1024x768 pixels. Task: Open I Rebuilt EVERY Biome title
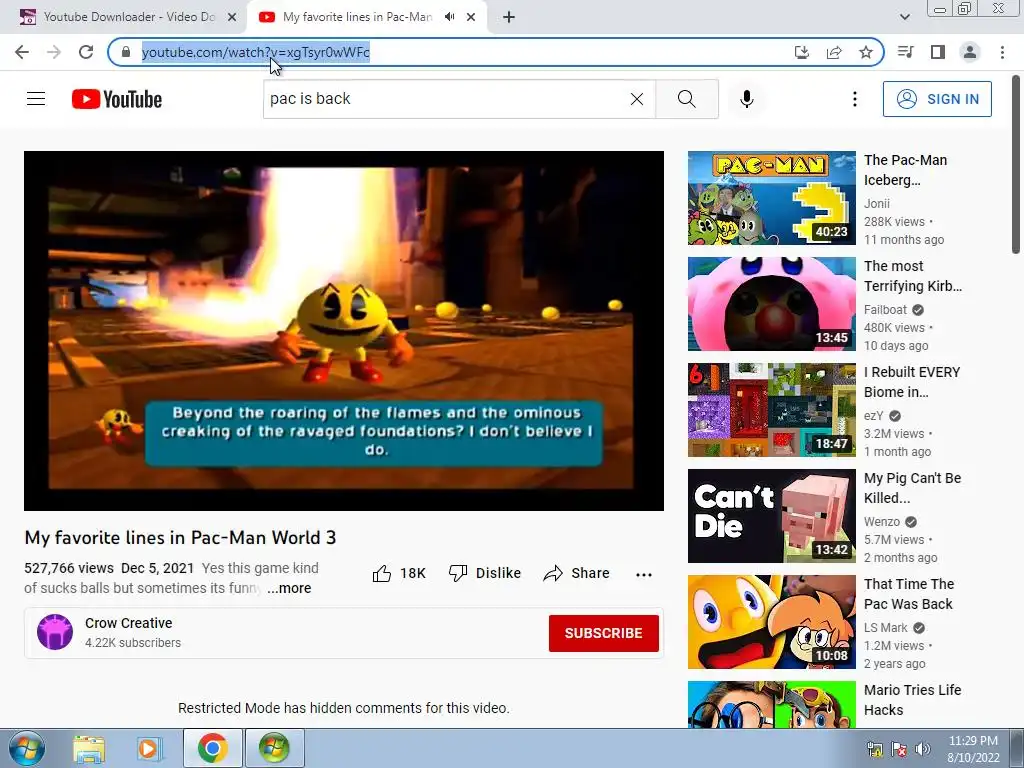pyautogui.click(x=912, y=382)
